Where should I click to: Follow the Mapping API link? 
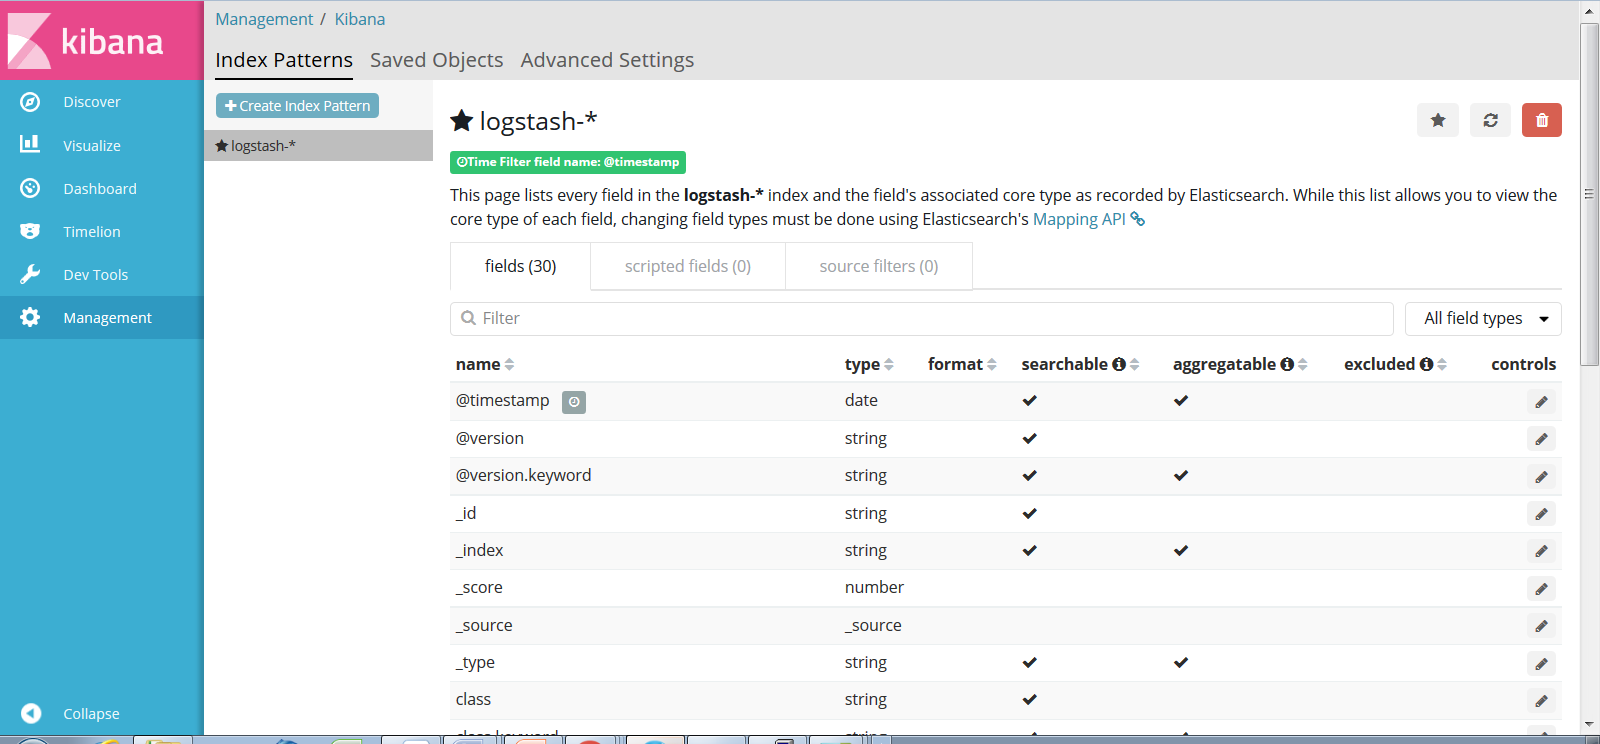[x=1079, y=220]
